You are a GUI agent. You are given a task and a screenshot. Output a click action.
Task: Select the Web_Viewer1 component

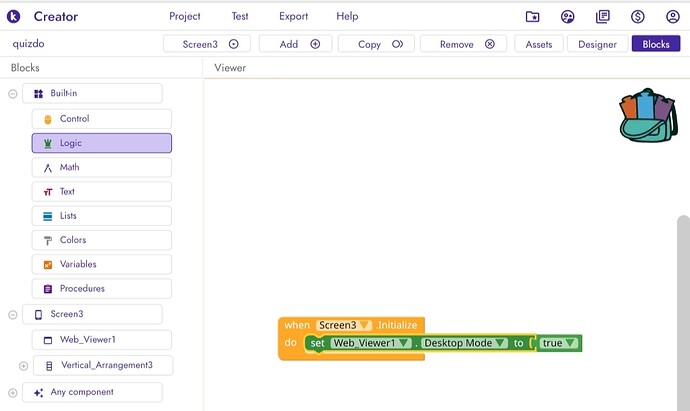point(102,340)
